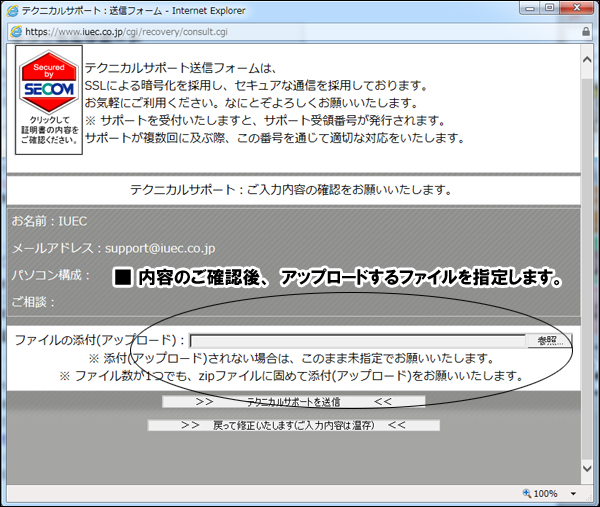600x507 pixels.
Task: Click the email address support@iuec.co.jp
Action: pos(160,248)
